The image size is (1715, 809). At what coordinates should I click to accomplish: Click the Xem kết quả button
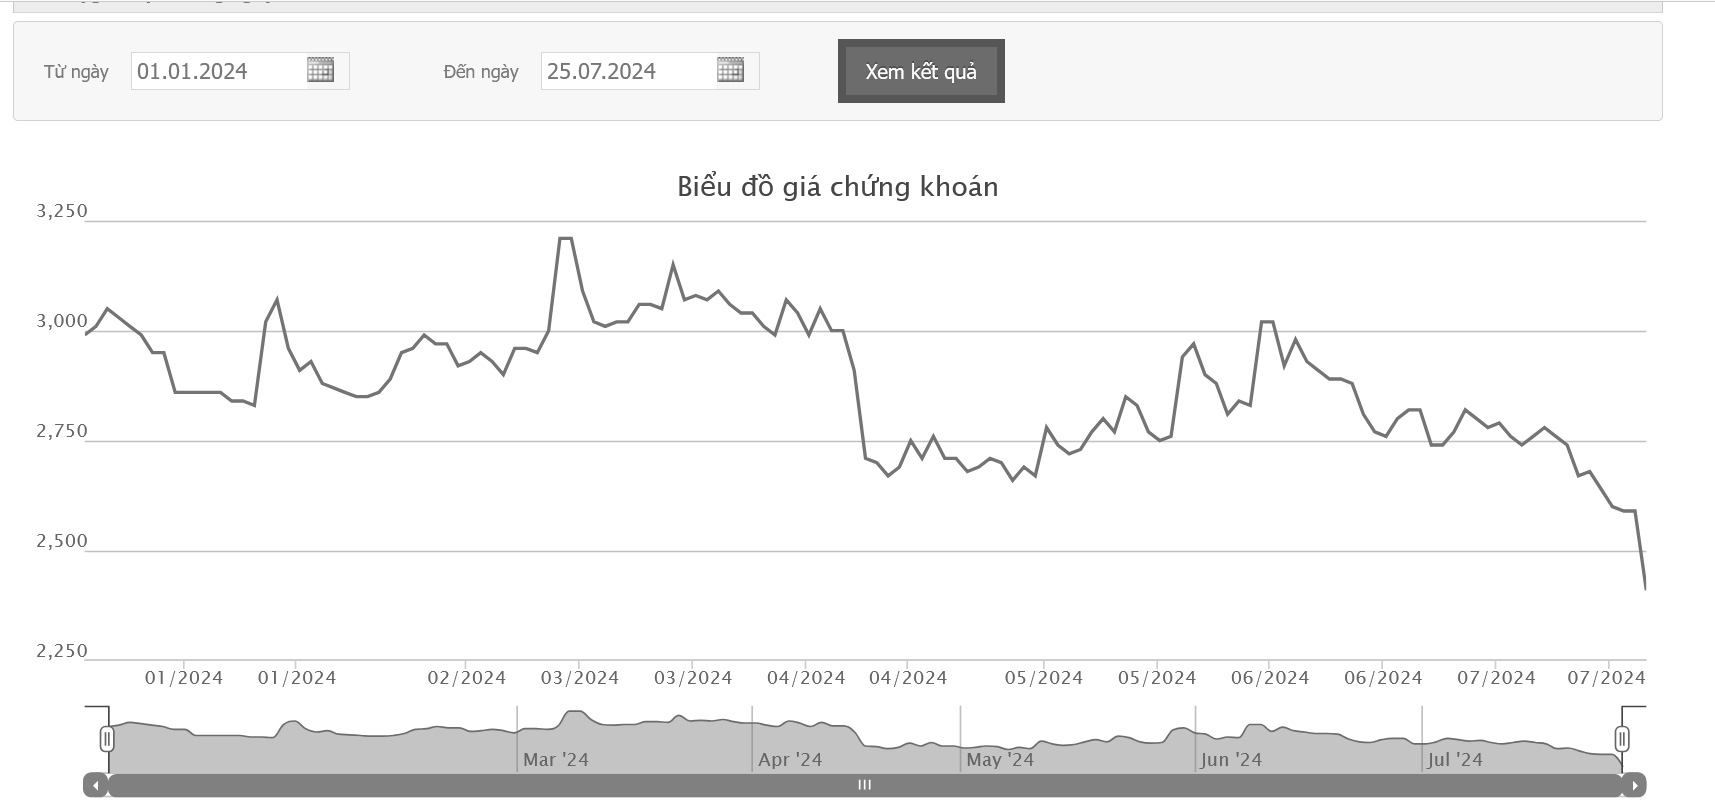[x=921, y=71]
